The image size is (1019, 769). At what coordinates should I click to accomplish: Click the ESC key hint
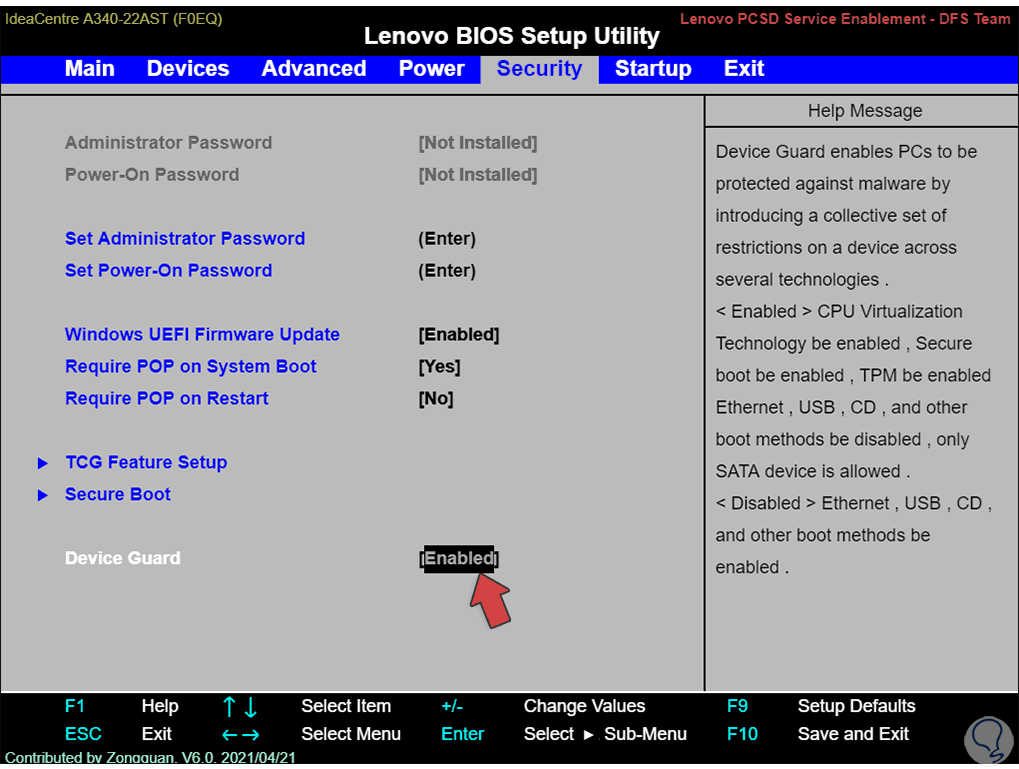[83, 734]
